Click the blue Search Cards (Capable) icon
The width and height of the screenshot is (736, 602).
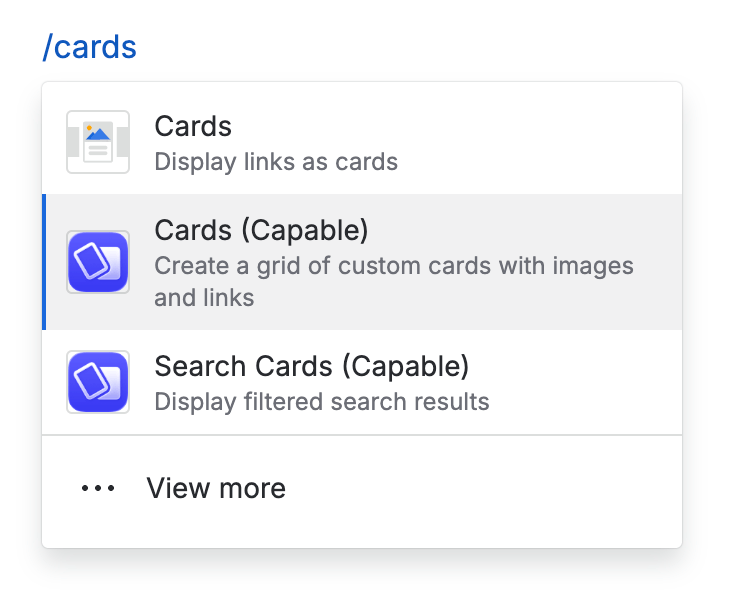coord(98,382)
